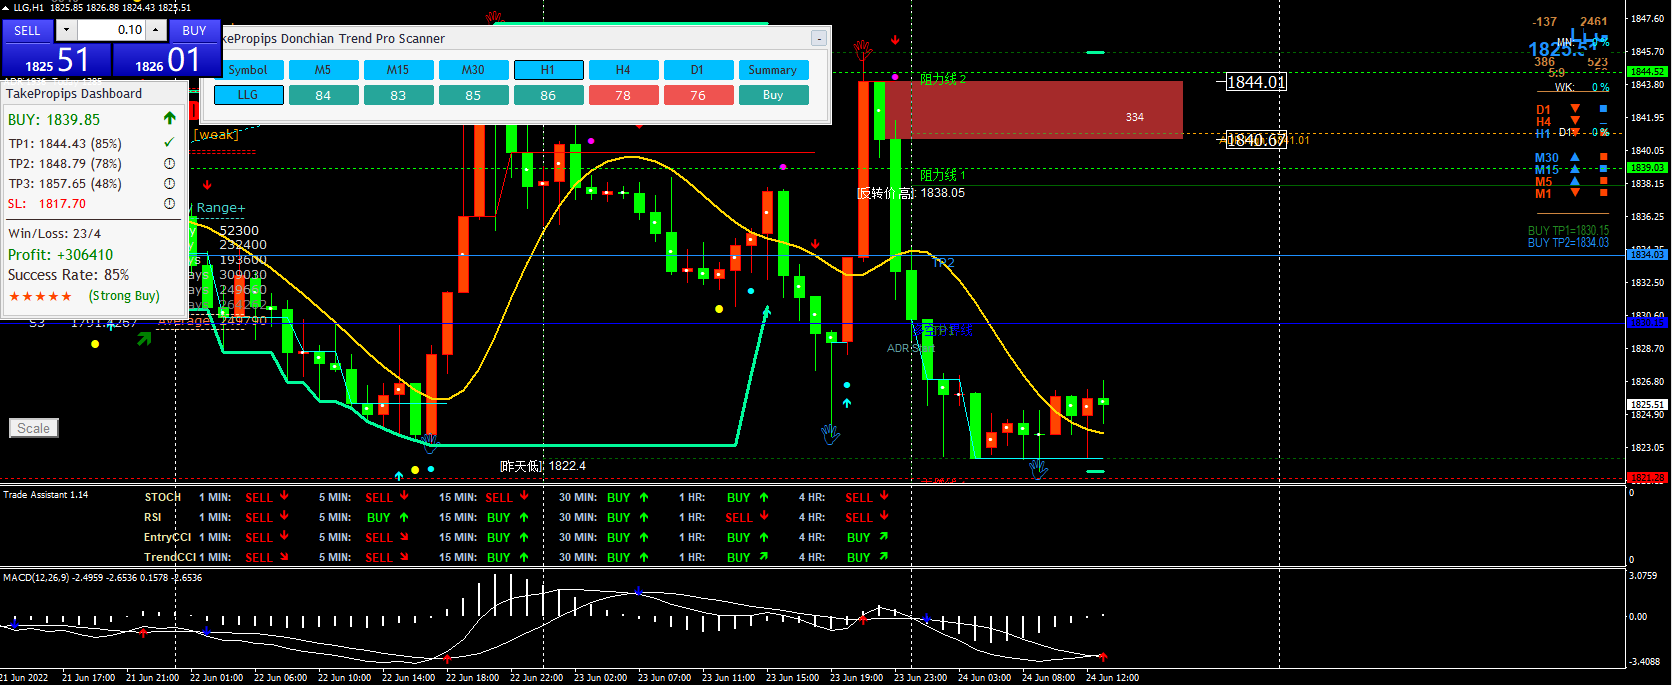Click the red D1 score cell 76
Screen dimensions: 1673x685
coord(698,95)
